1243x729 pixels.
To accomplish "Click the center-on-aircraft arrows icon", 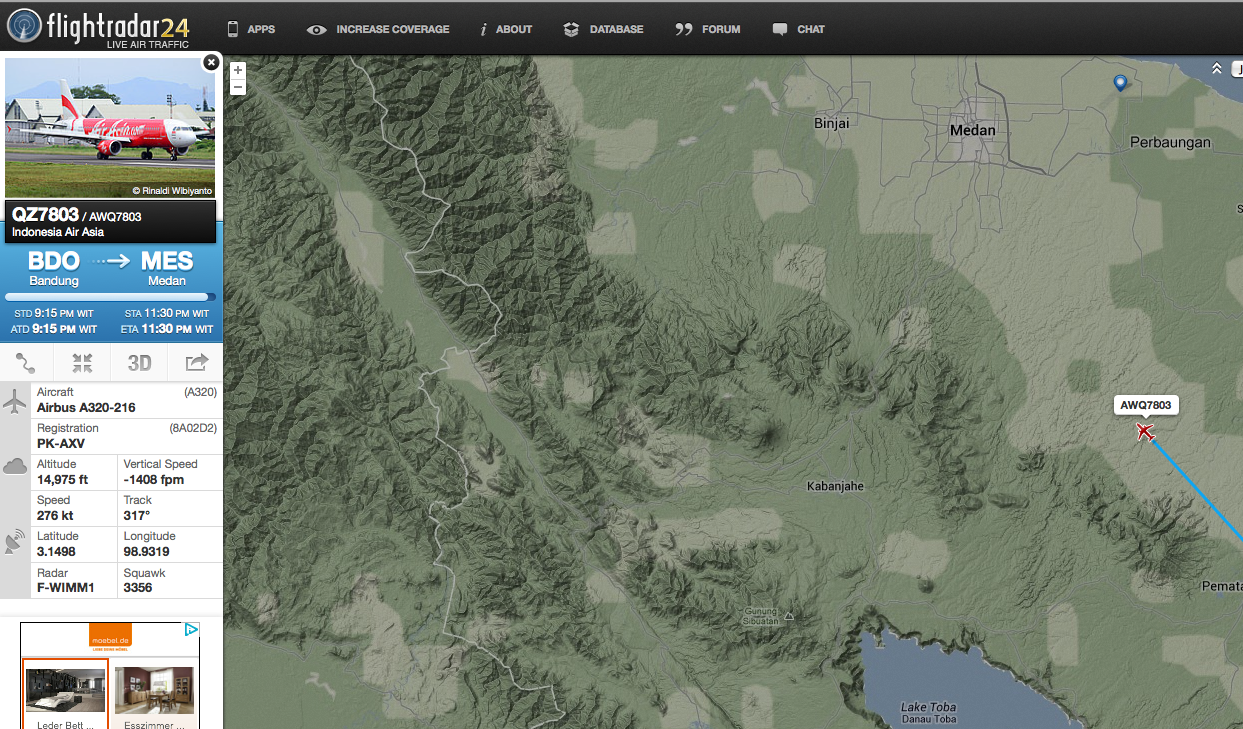I will point(83,362).
